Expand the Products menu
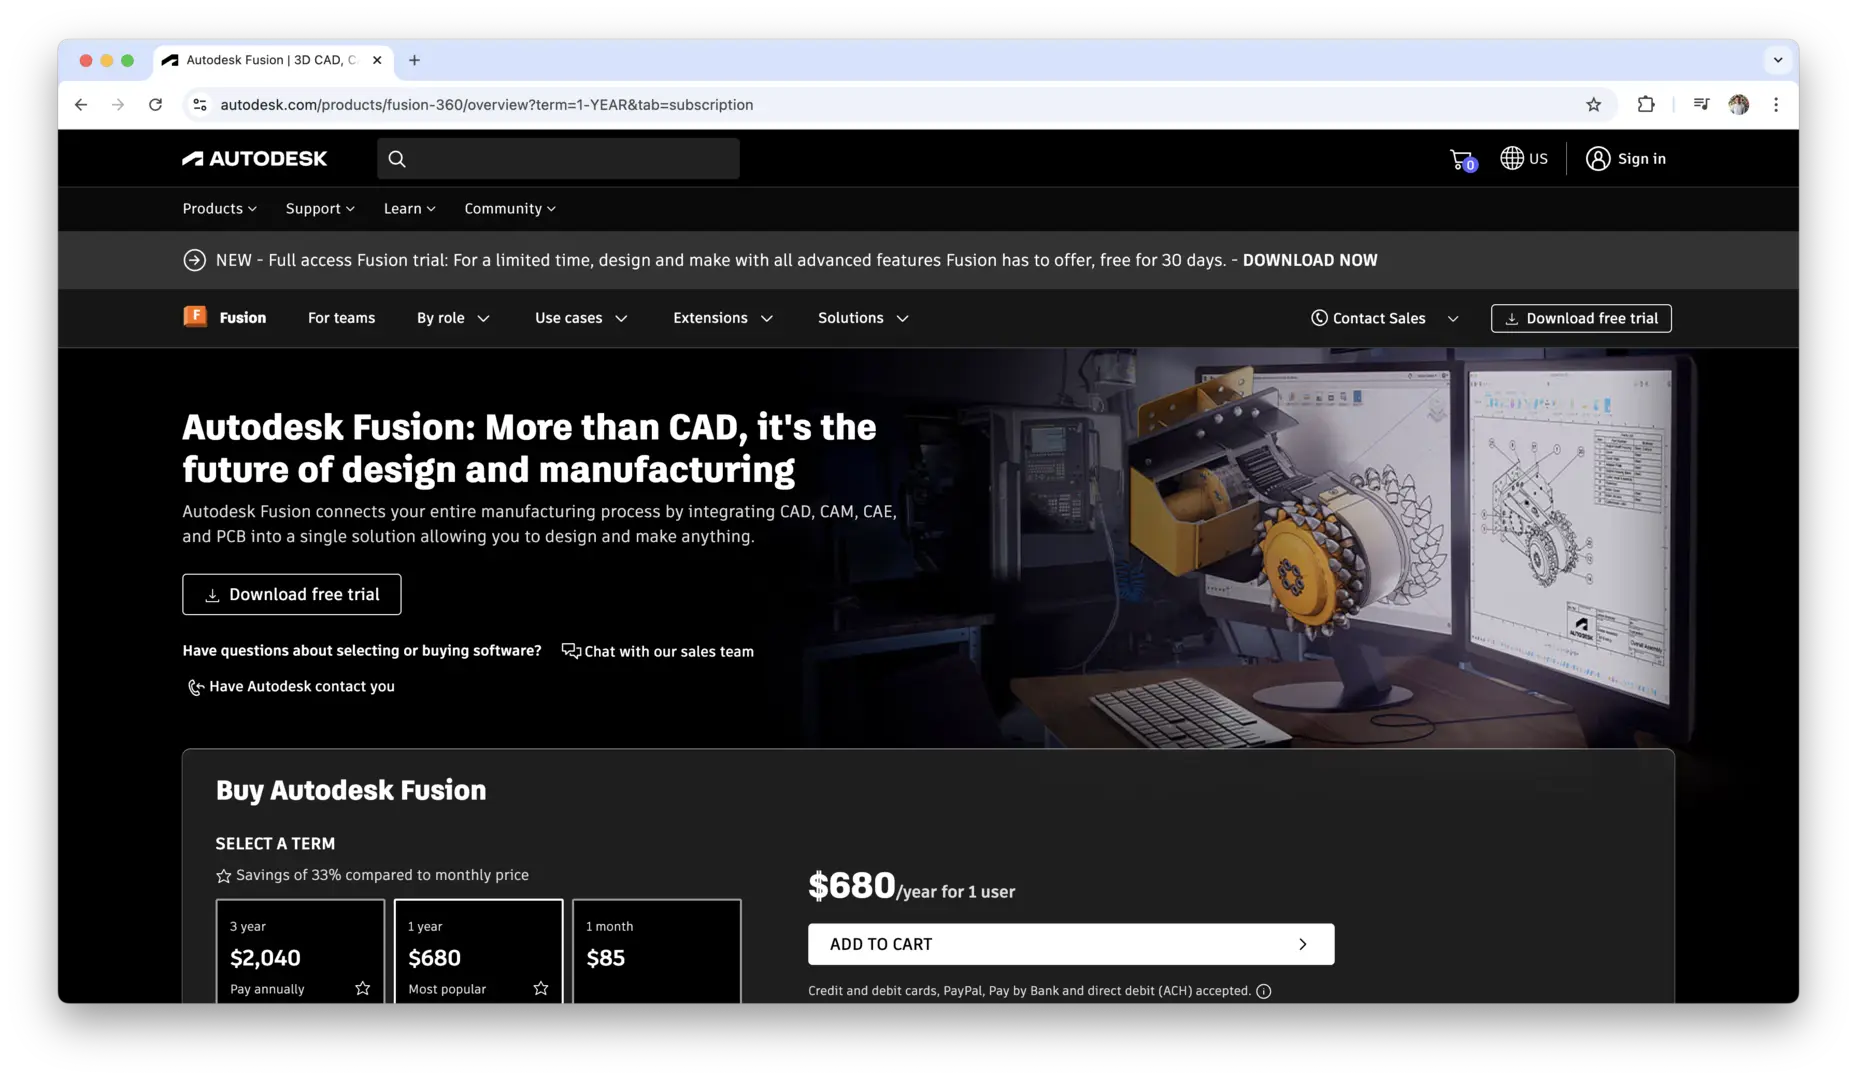The height and width of the screenshot is (1080, 1857). (x=219, y=208)
